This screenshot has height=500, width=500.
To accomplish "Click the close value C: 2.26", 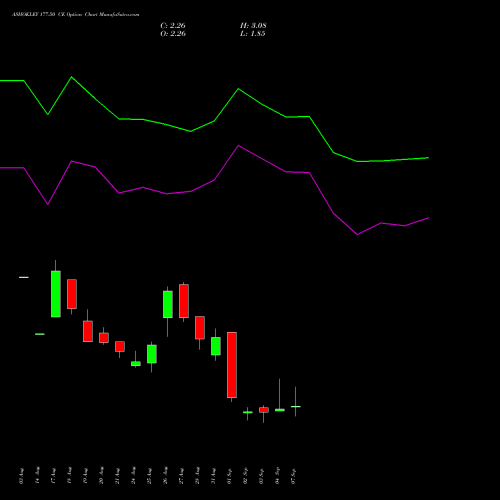I will tap(173, 26).
